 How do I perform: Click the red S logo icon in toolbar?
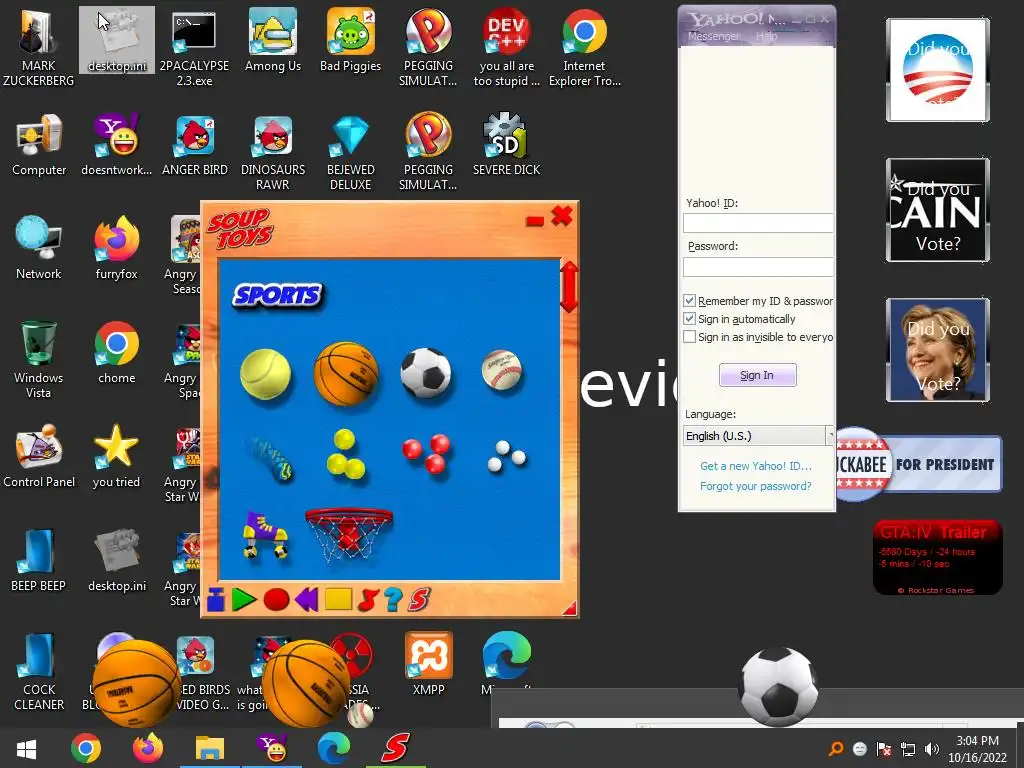pyautogui.click(x=419, y=599)
